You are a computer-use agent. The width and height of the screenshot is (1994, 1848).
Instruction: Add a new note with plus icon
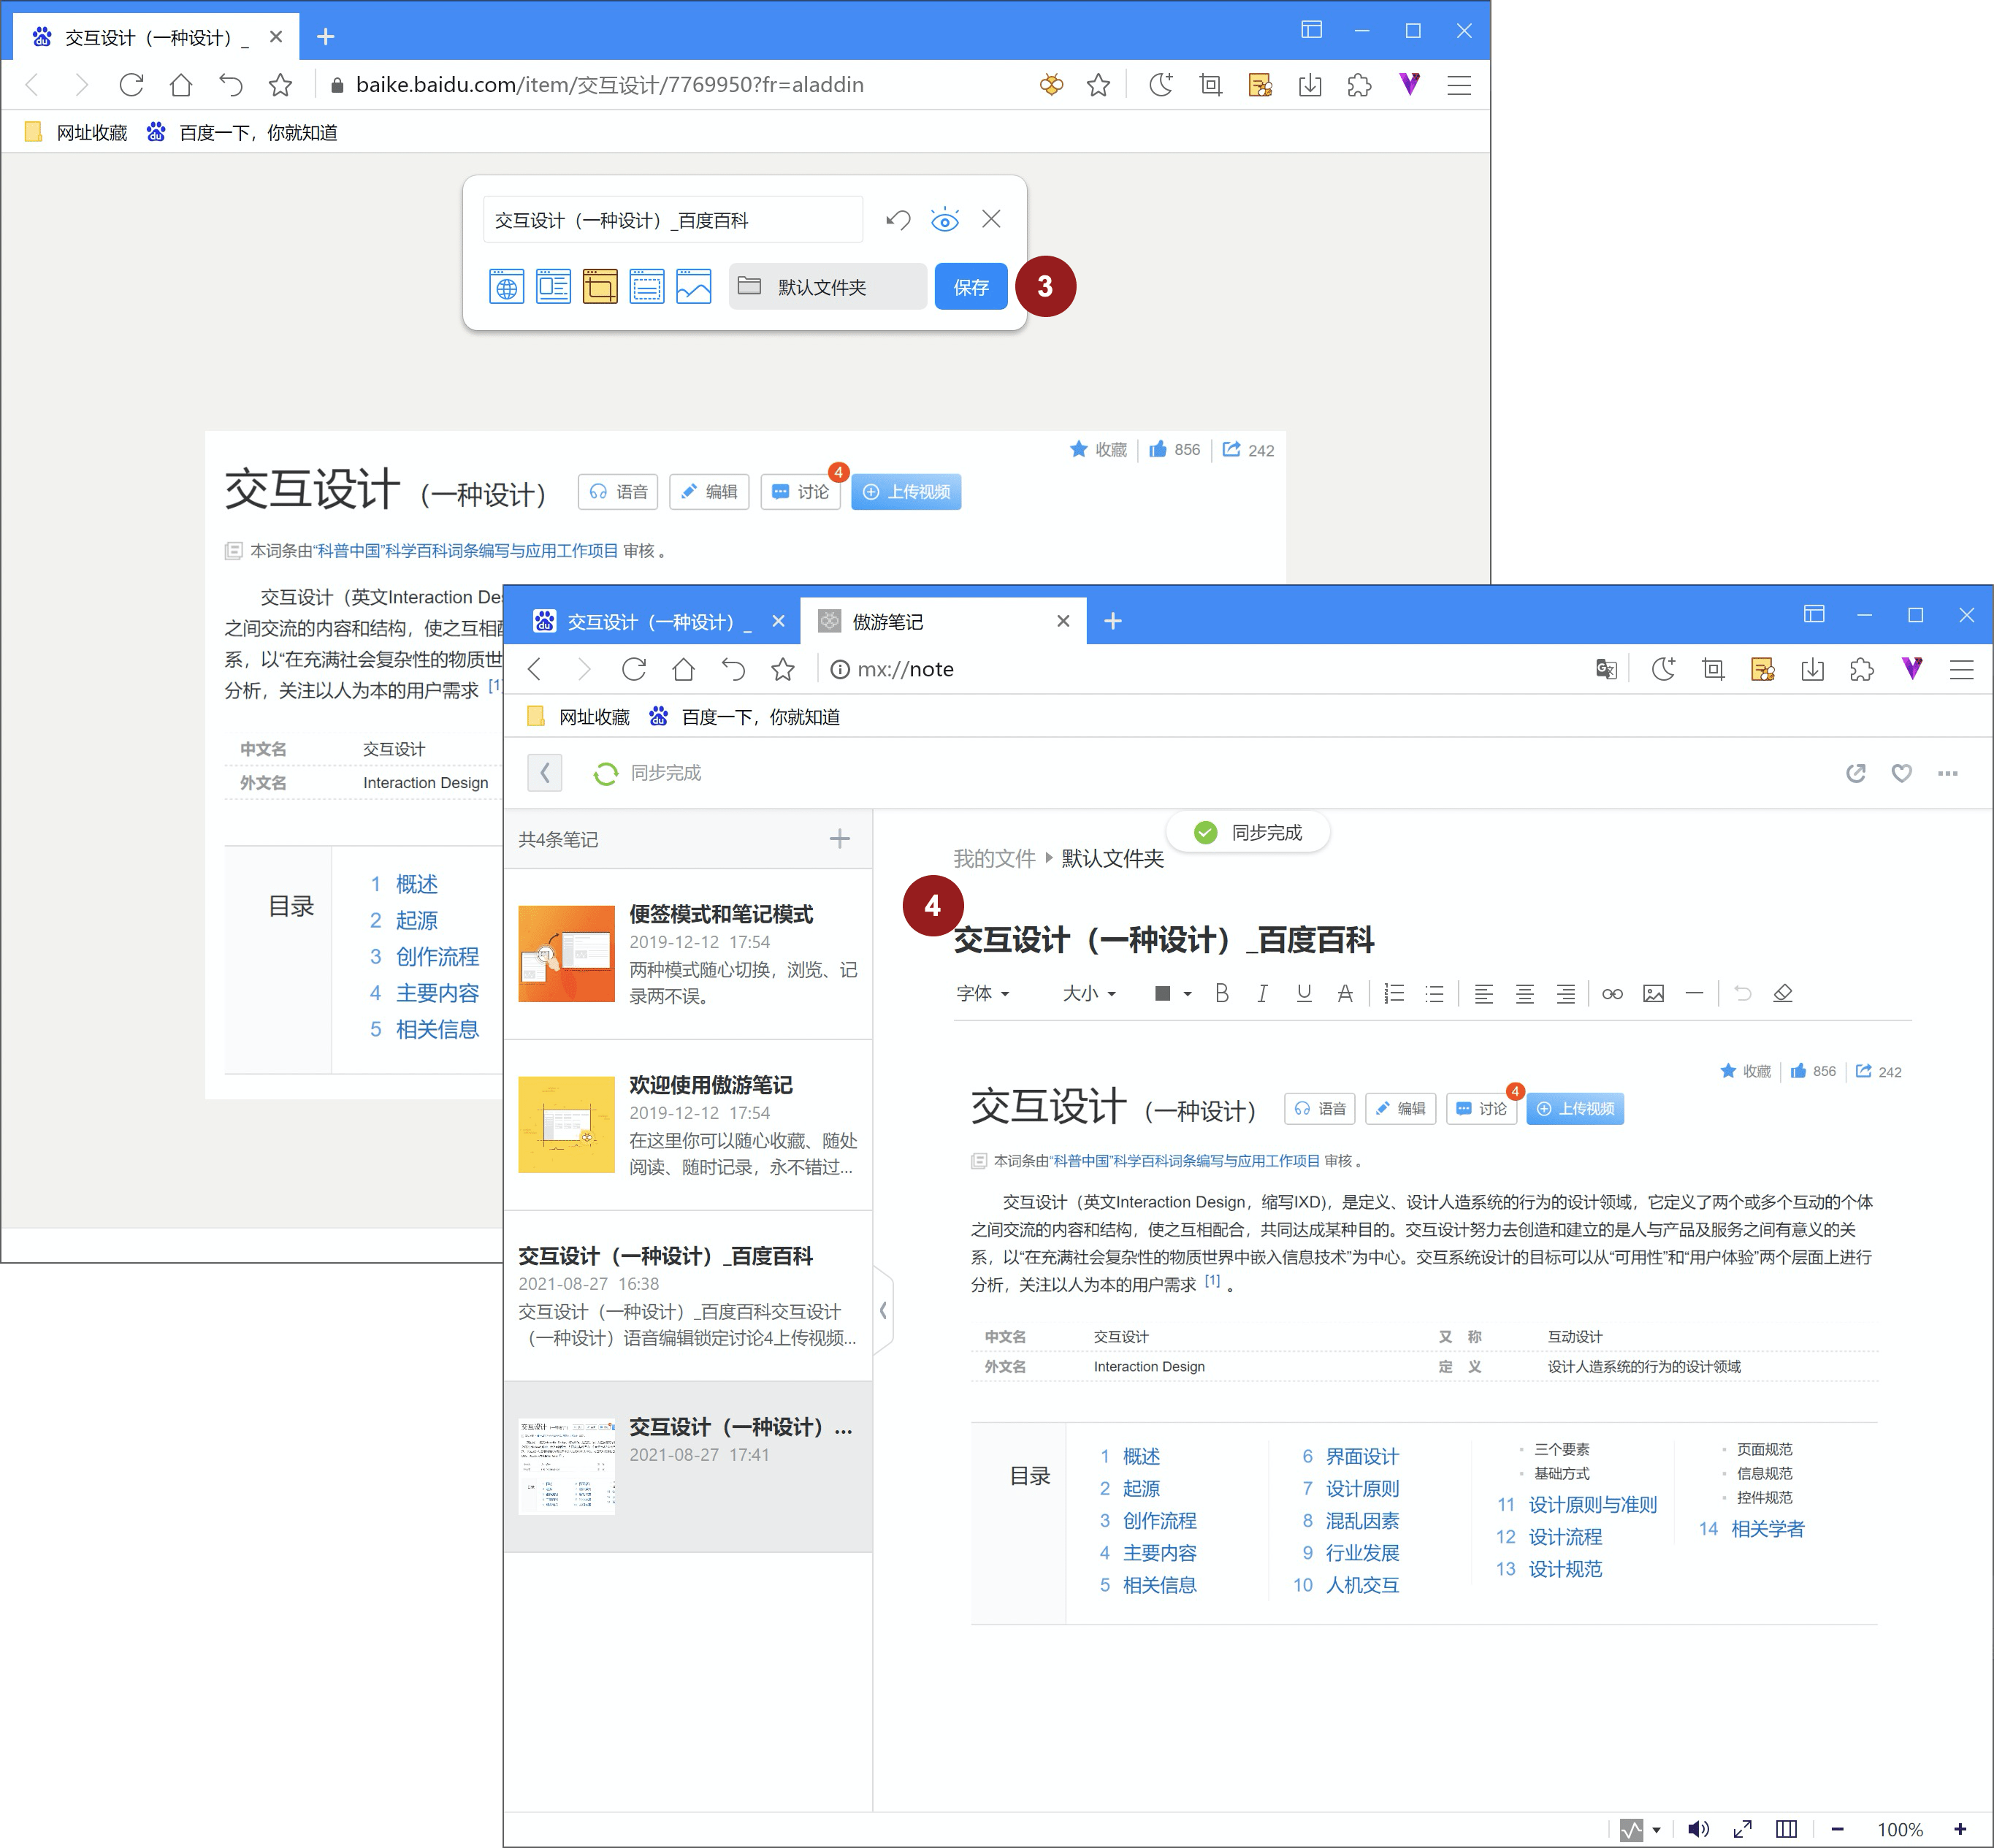[840, 839]
